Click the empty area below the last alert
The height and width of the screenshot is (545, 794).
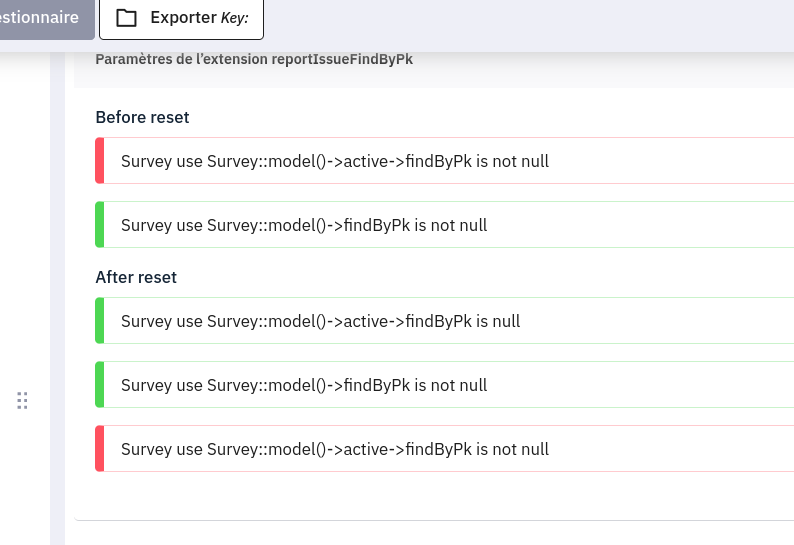click(430, 495)
